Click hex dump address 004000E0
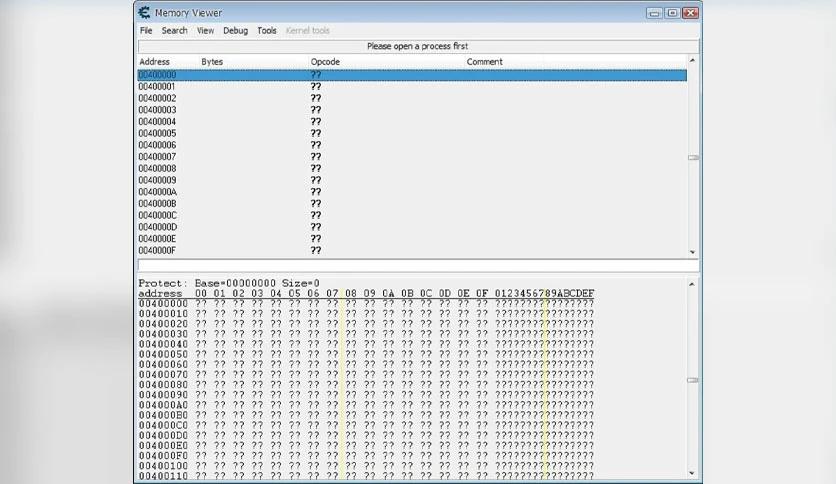This screenshot has height=484, width=836. coord(163,446)
